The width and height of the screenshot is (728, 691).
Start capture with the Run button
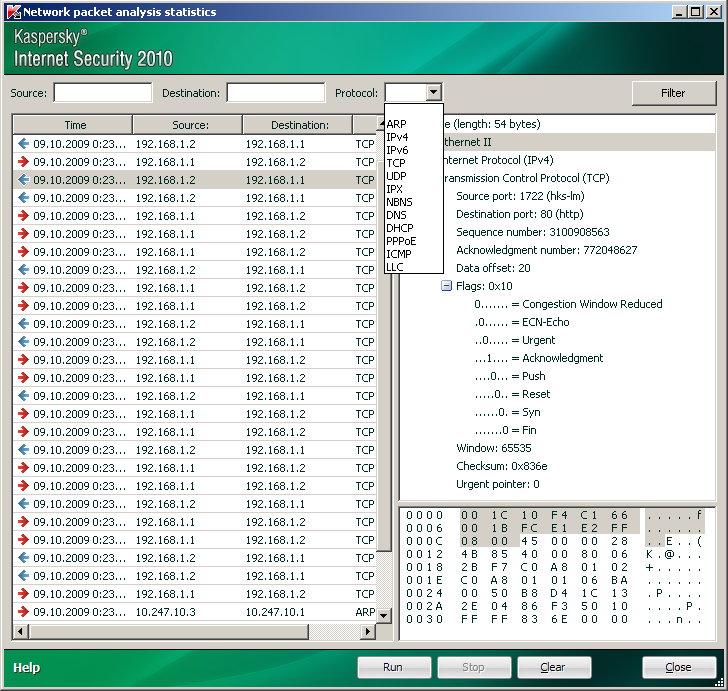coord(394,667)
